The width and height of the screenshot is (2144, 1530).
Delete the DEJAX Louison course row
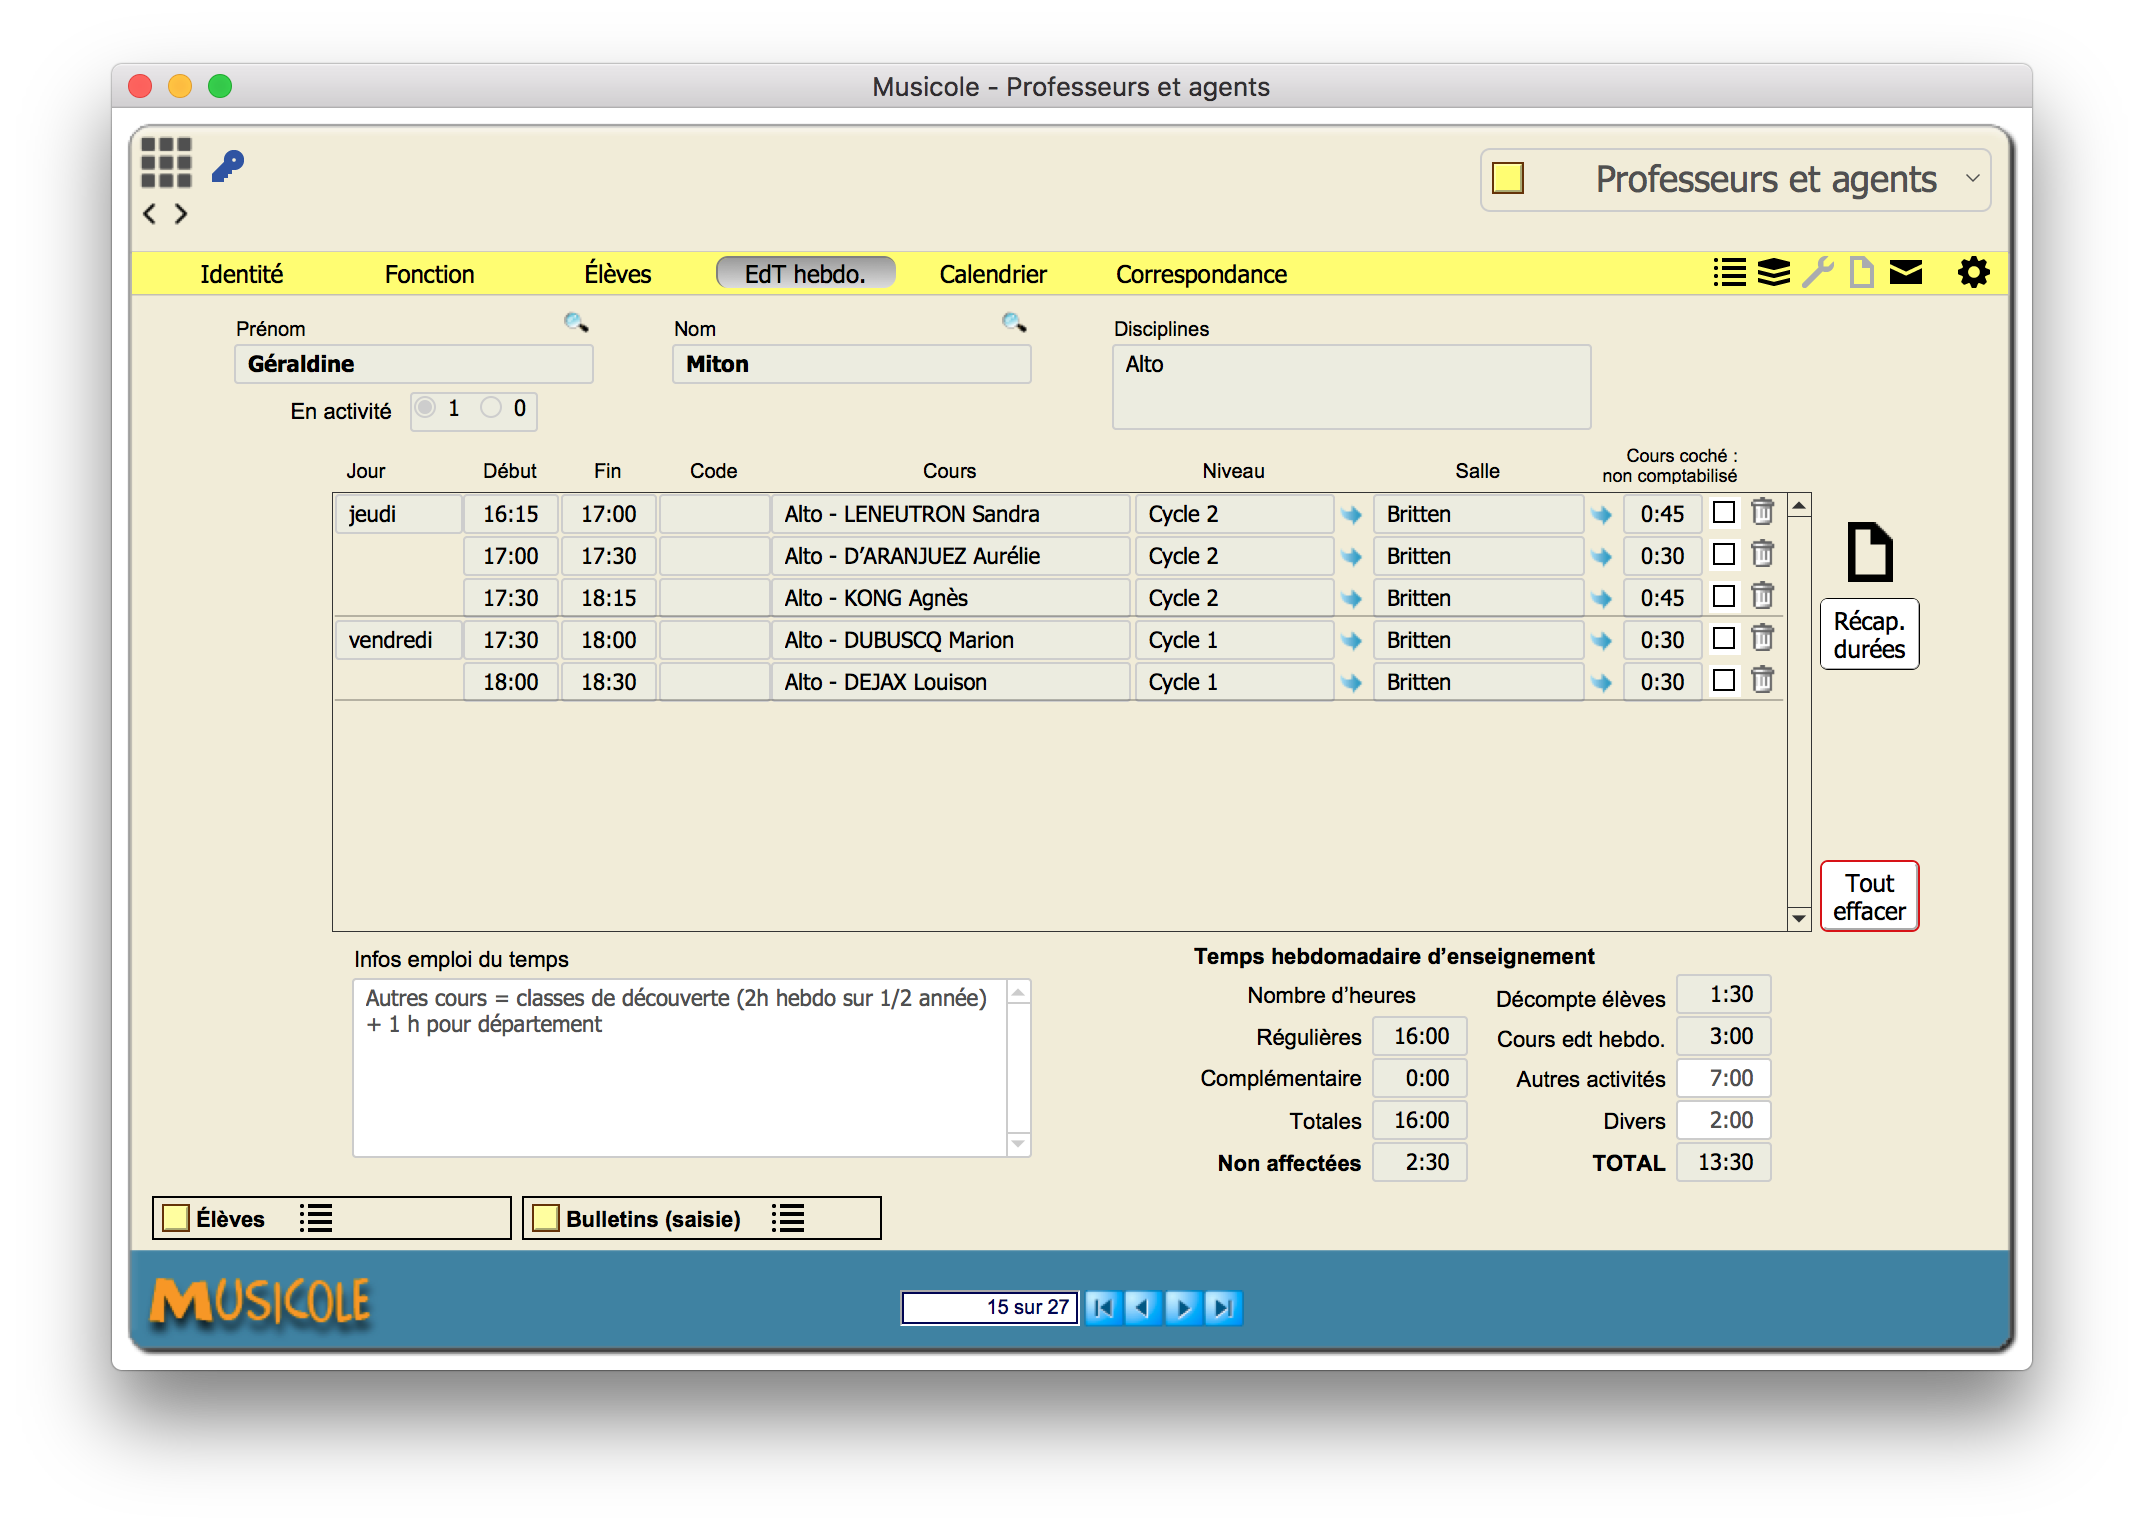click(1763, 681)
